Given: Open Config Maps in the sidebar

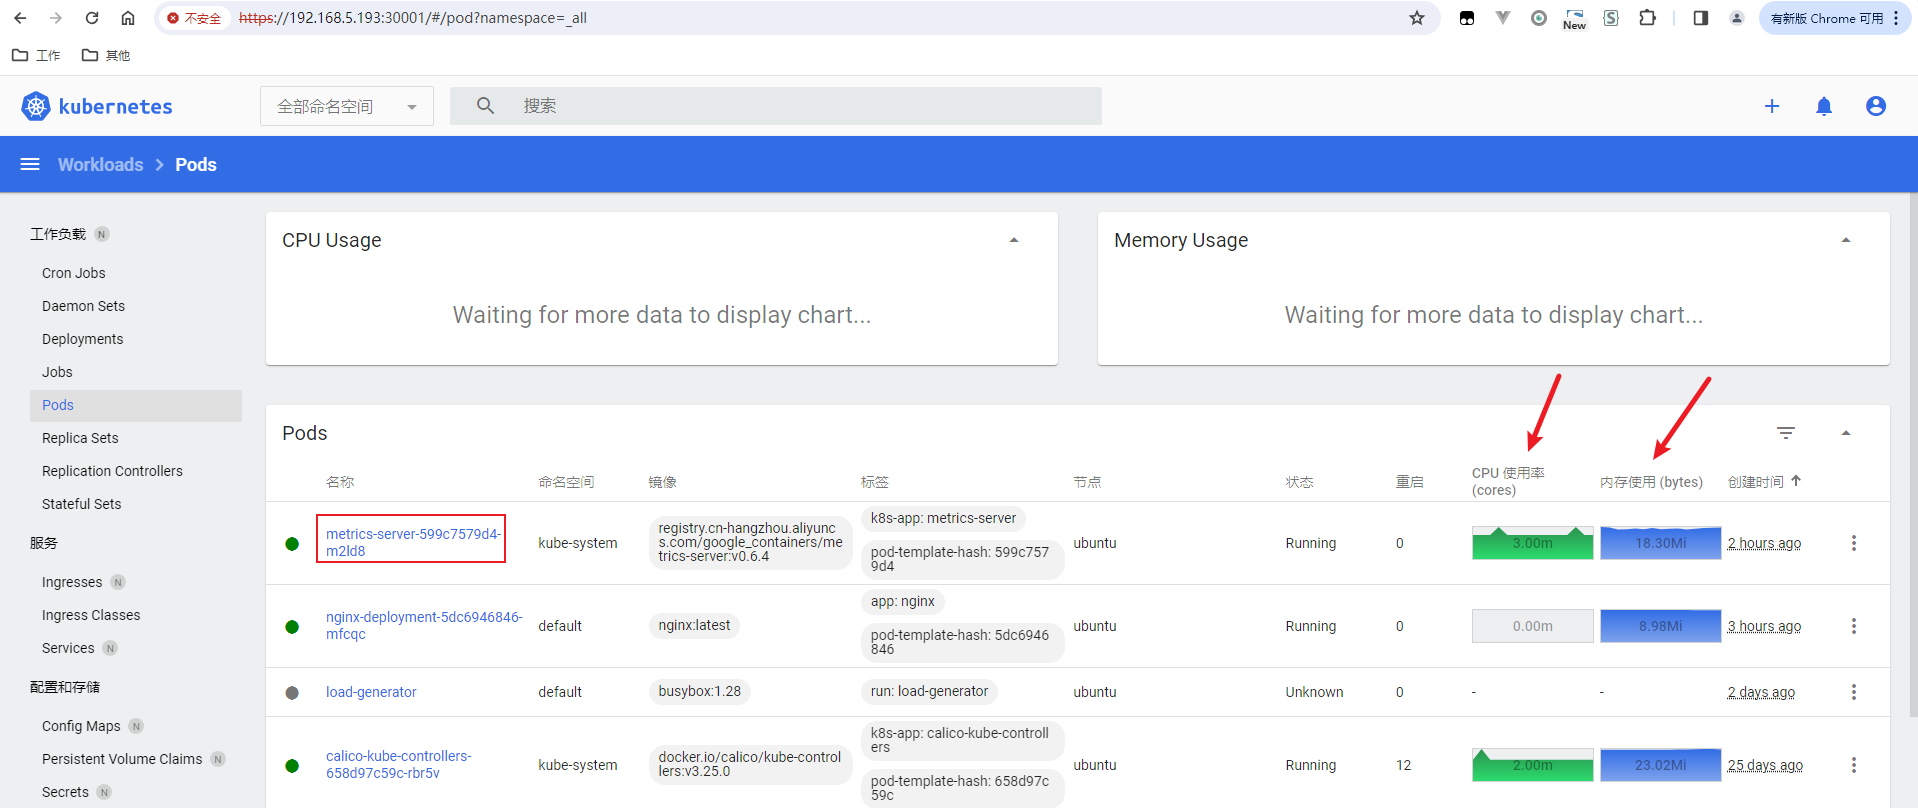Looking at the screenshot, I should point(81,726).
